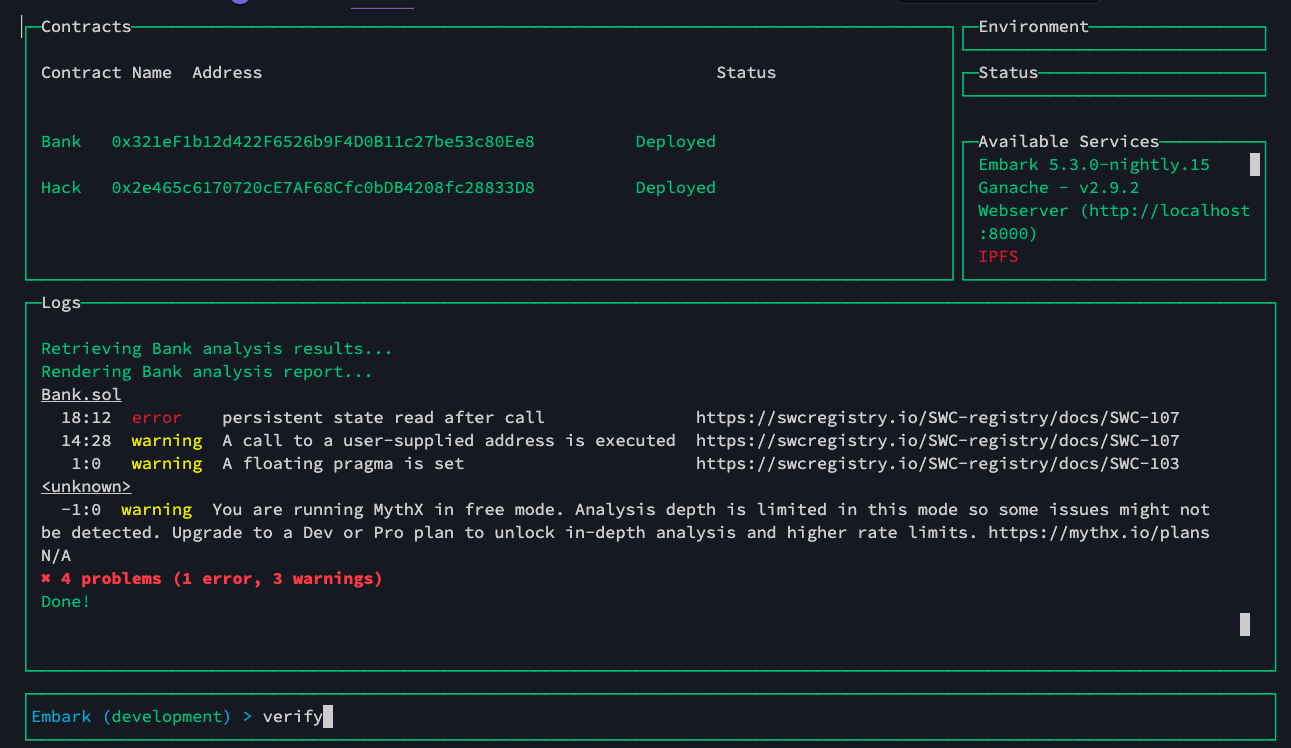Image resolution: width=1291 pixels, height=748 pixels.
Task: Click the red IPFS service entry
Action: pyautogui.click(x=998, y=256)
